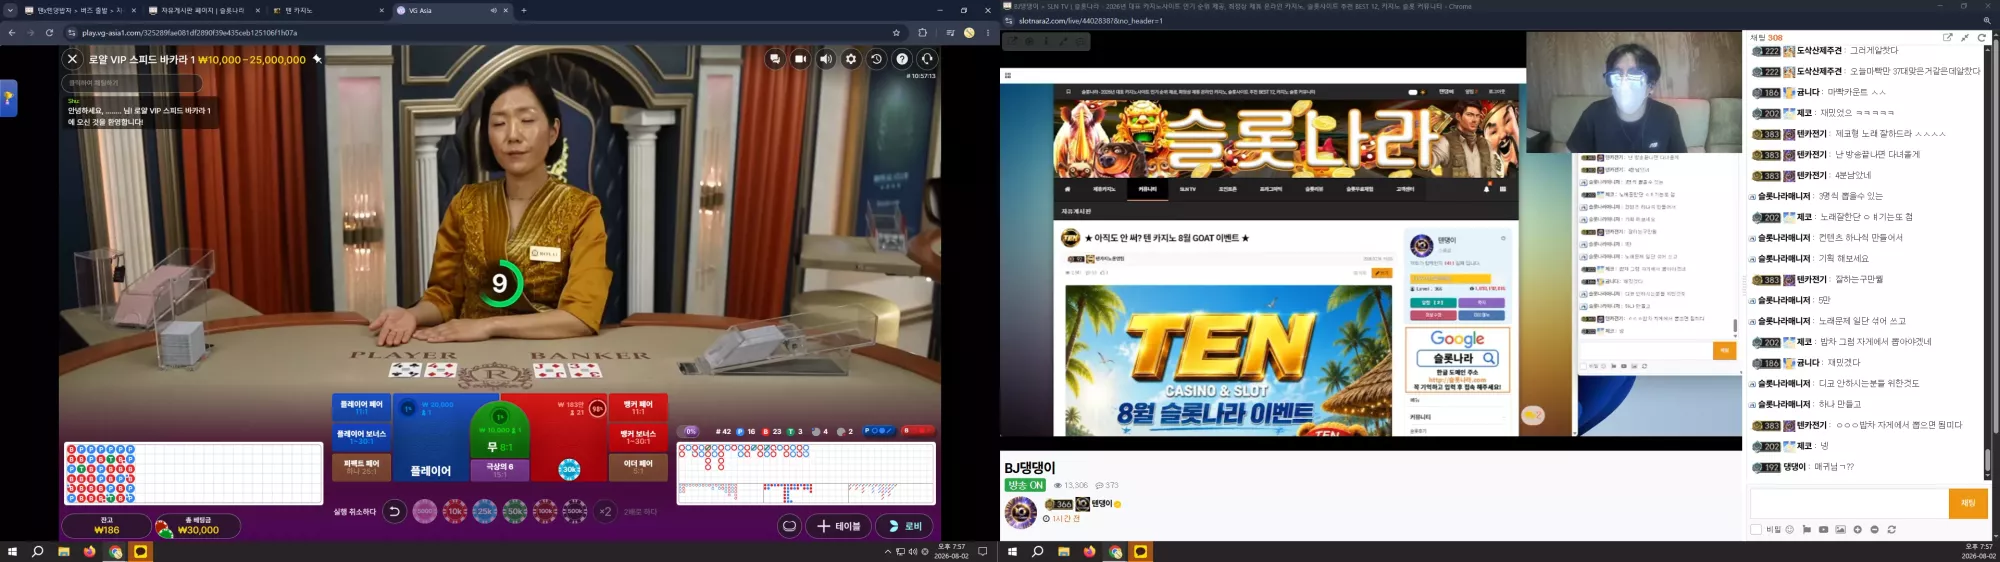
Task: Bet on 퍼펙트 페어 side bet
Action: (x=361, y=467)
